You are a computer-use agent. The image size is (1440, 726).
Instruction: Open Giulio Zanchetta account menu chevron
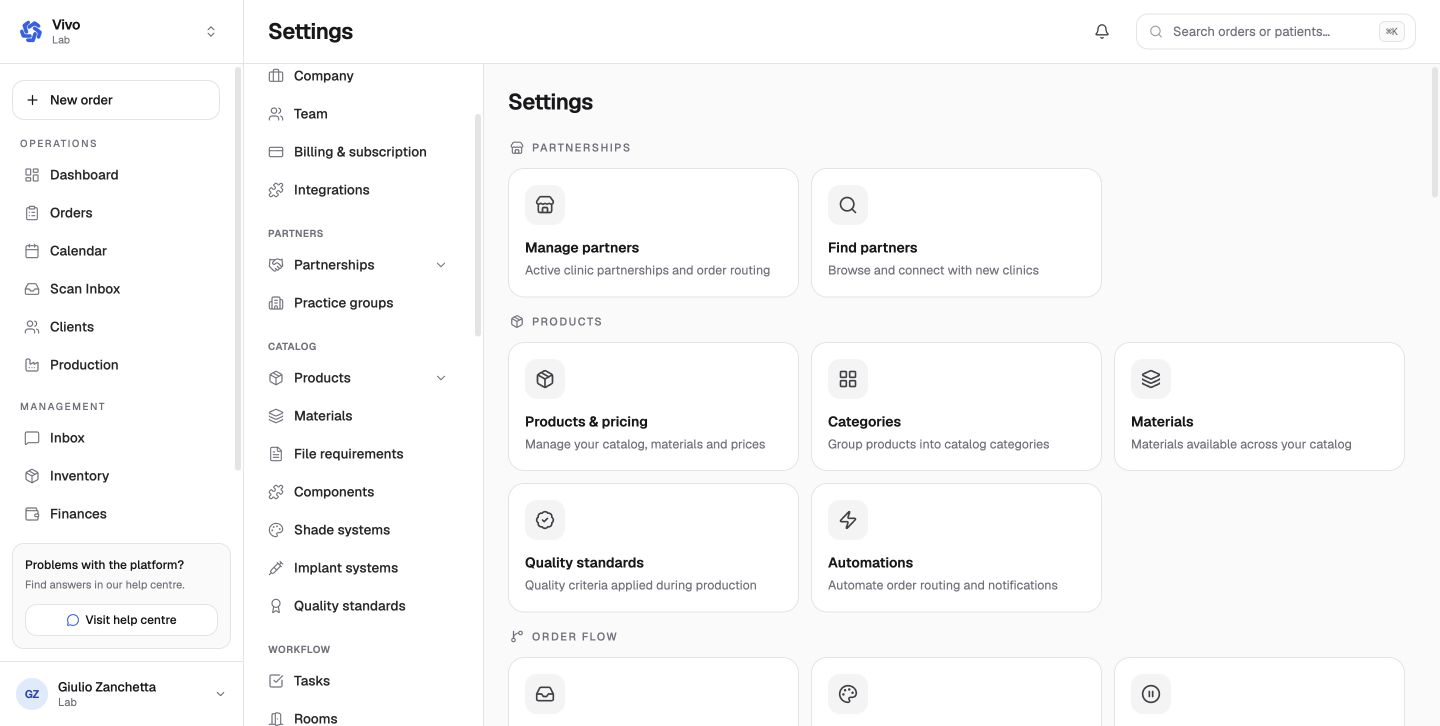220,694
